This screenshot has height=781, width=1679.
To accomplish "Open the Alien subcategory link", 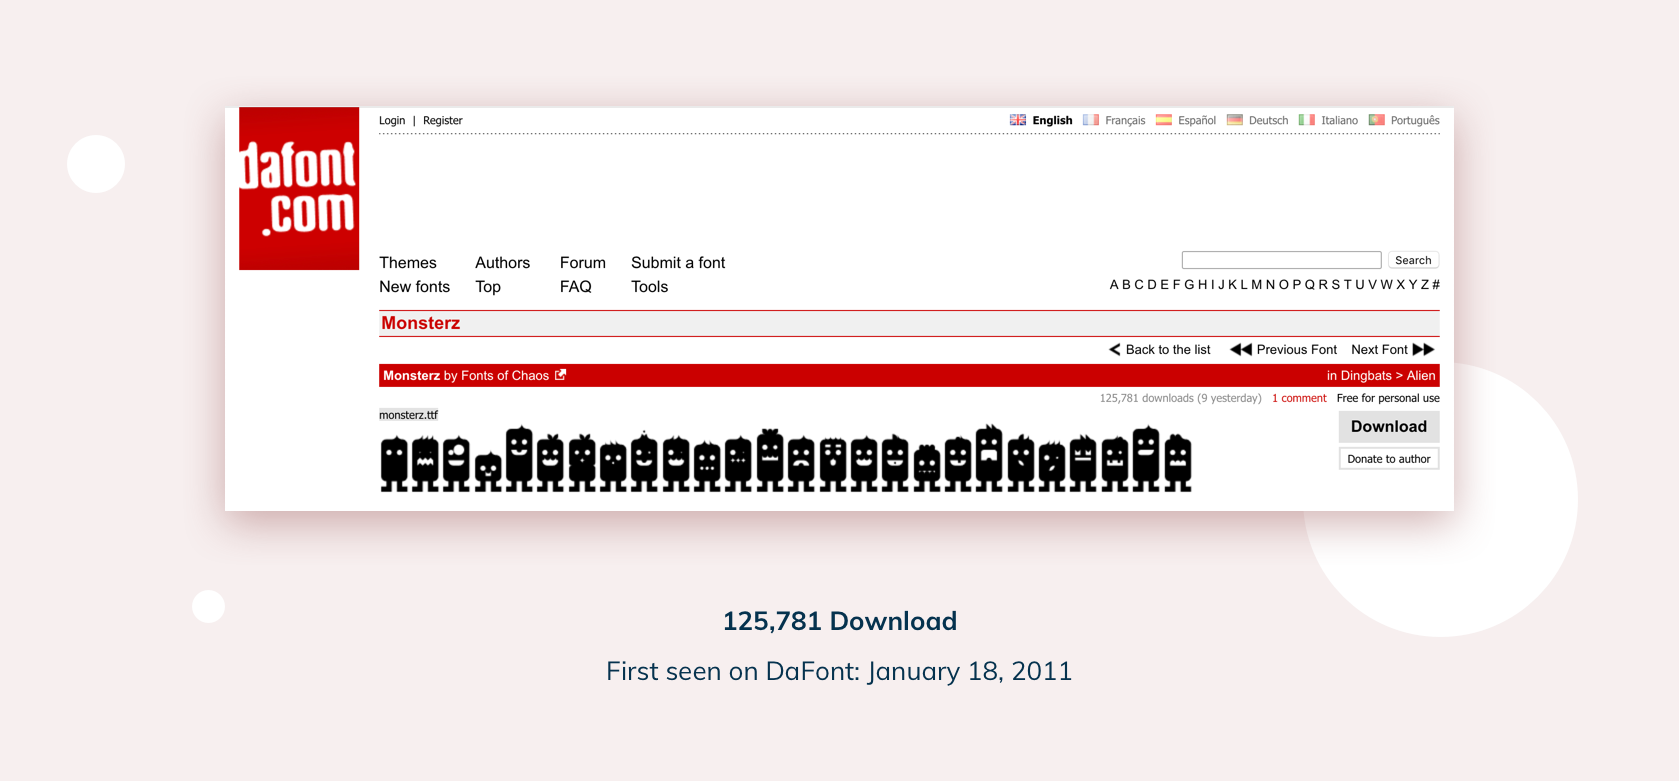I will click(1421, 375).
